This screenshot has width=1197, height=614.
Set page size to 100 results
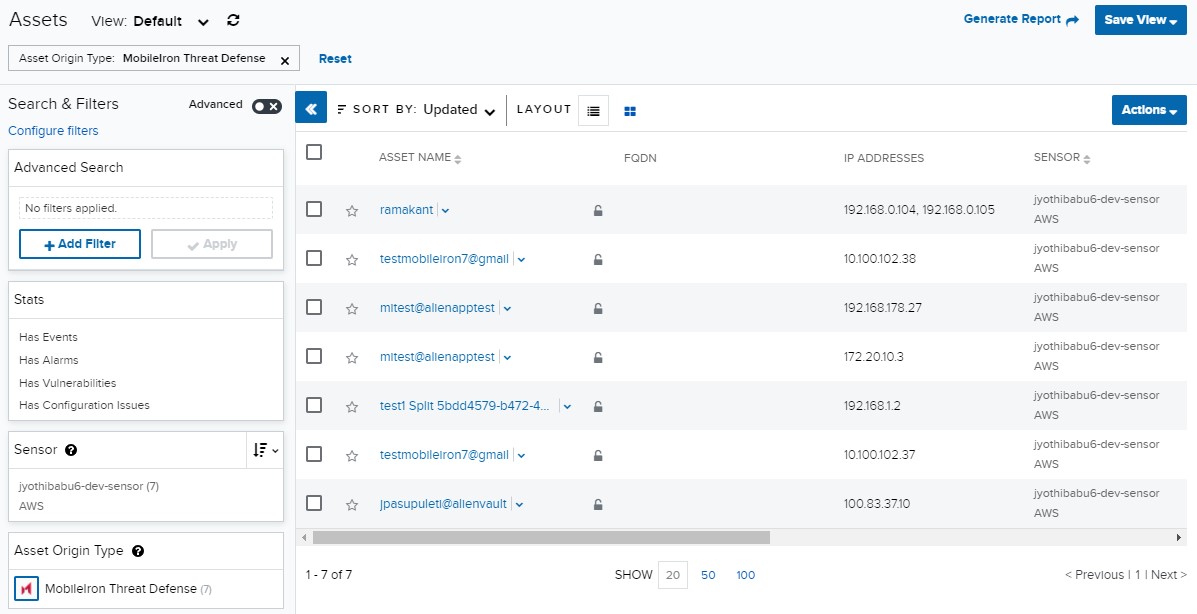[745, 575]
